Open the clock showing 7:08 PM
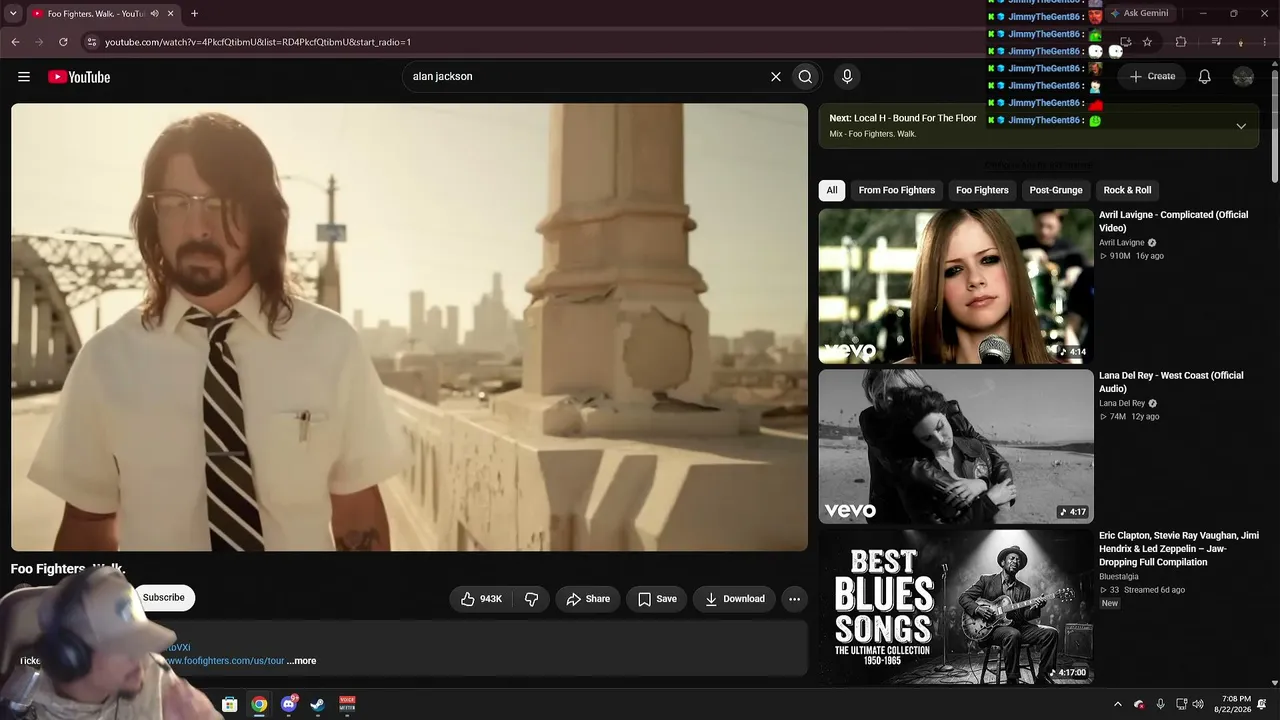 [1232, 704]
